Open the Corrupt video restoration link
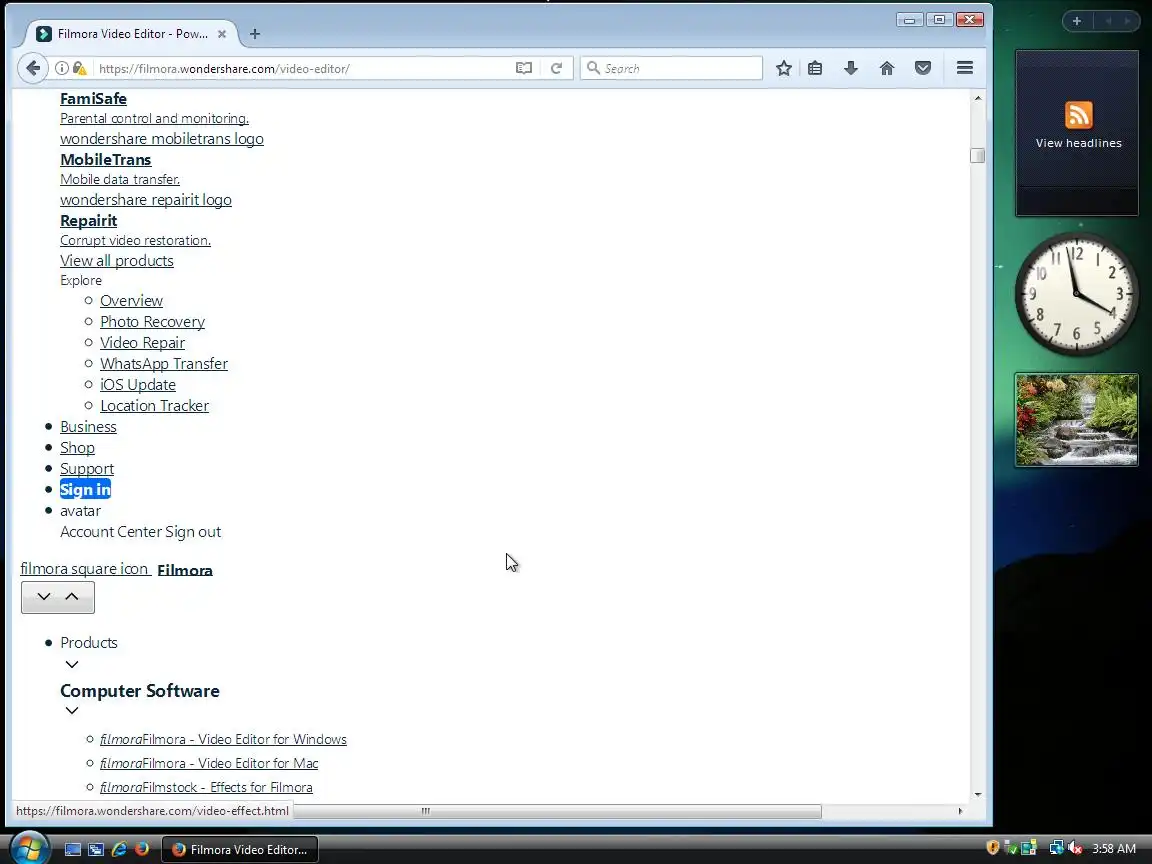Image resolution: width=1152 pixels, height=864 pixels. [x=135, y=240]
